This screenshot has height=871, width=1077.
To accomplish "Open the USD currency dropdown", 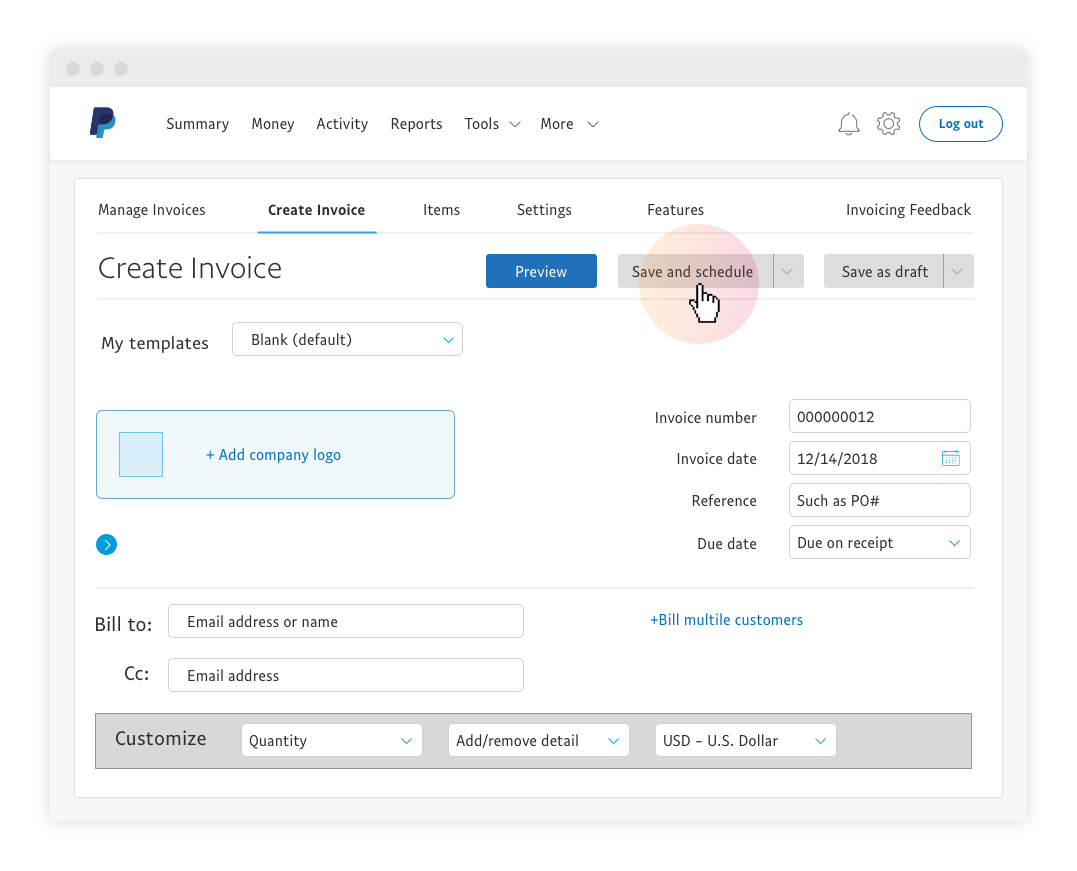I will pyautogui.click(x=745, y=741).
